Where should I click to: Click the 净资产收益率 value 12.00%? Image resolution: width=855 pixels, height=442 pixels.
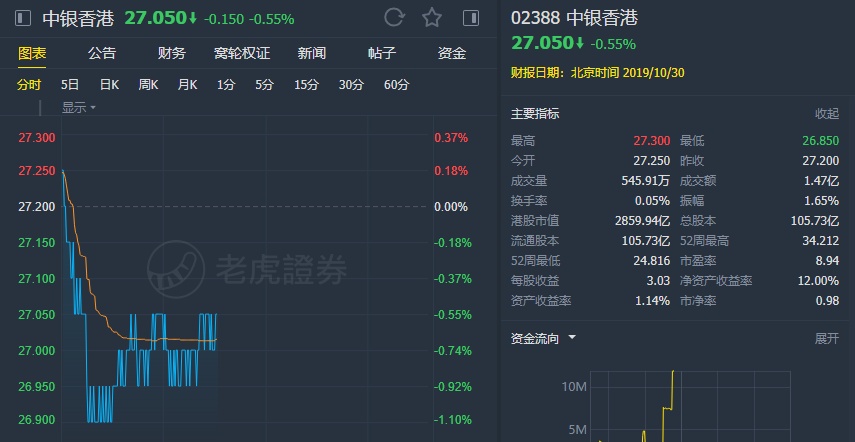pyautogui.click(x=818, y=281)
